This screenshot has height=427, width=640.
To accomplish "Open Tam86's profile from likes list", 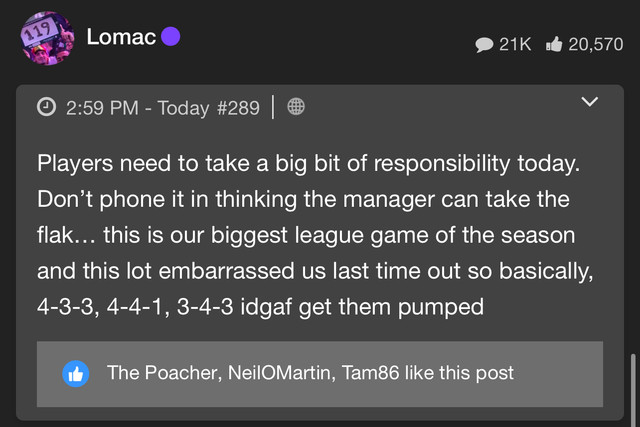I will coord(370,373).
